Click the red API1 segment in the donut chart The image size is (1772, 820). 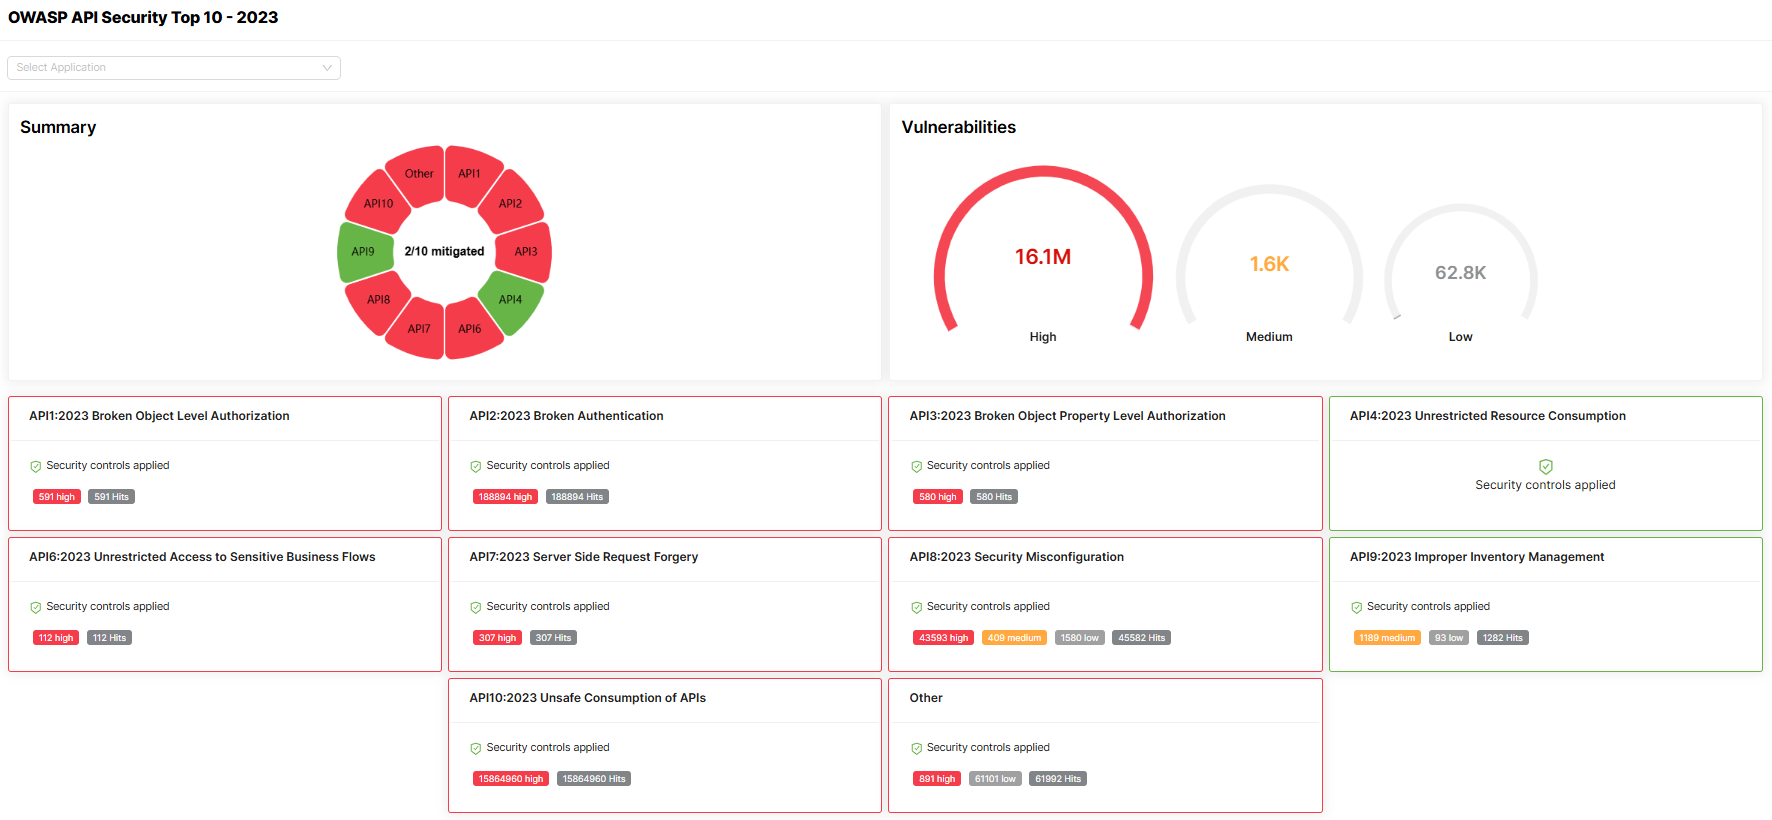[x=469, y=173]
